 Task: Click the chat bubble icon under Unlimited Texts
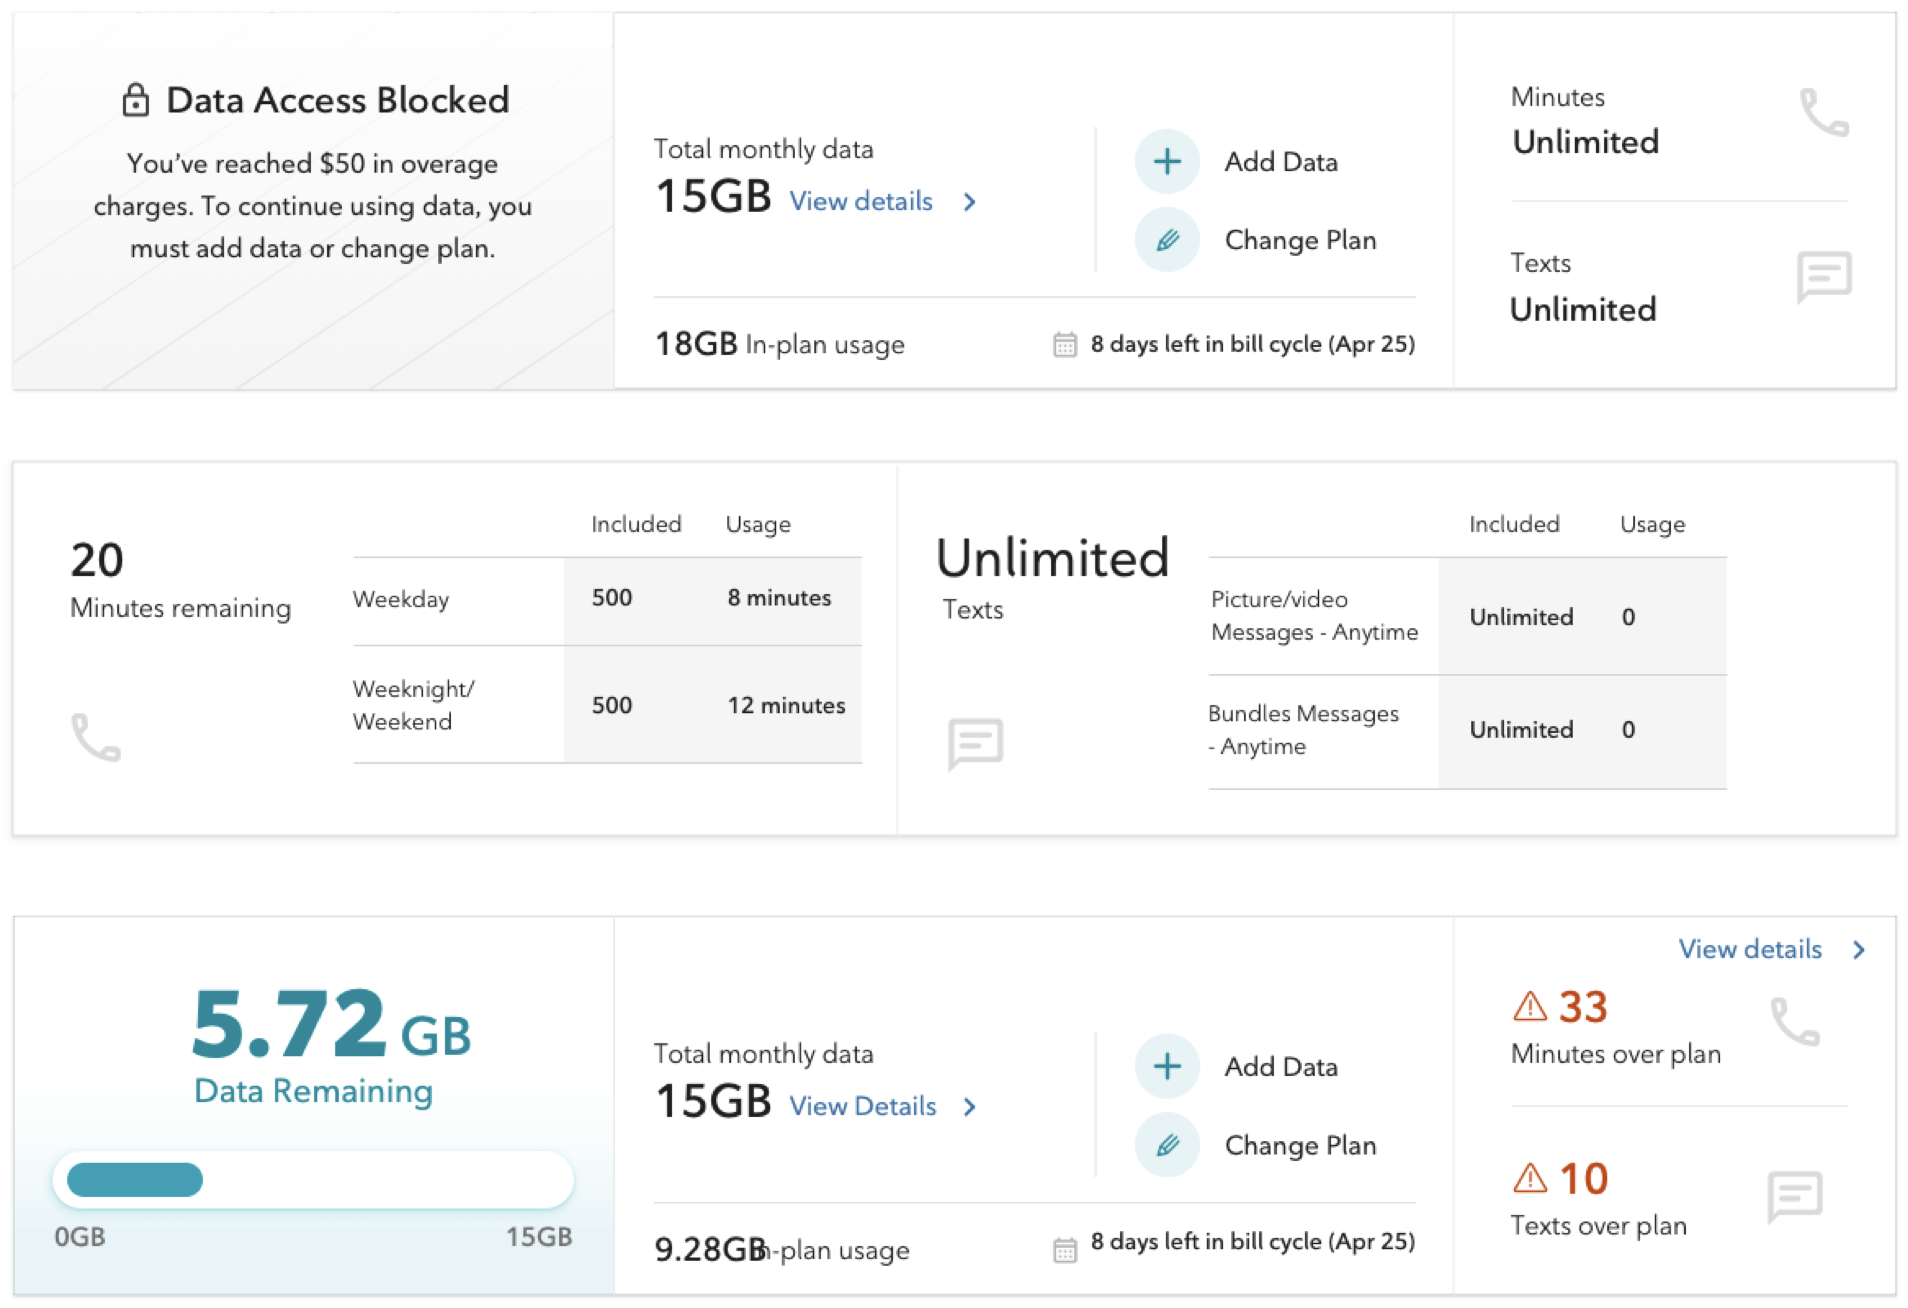coord(974,743)
